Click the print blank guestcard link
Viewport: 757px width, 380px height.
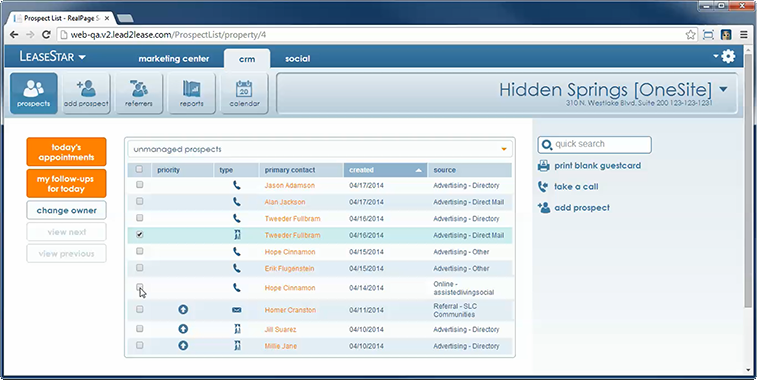[598, 166]
